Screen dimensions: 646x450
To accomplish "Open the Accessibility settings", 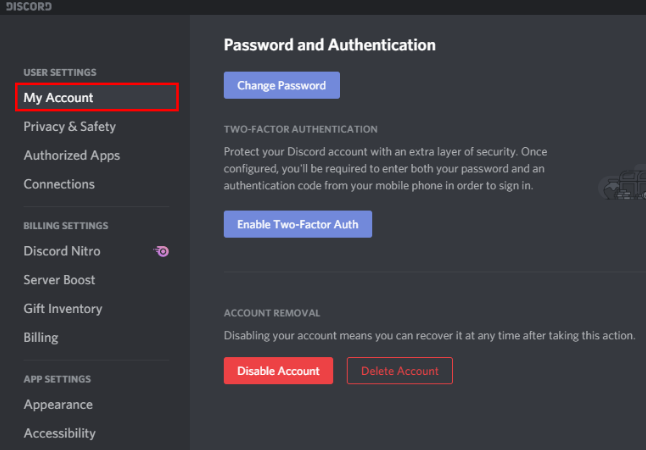I will tap(59, 434).
